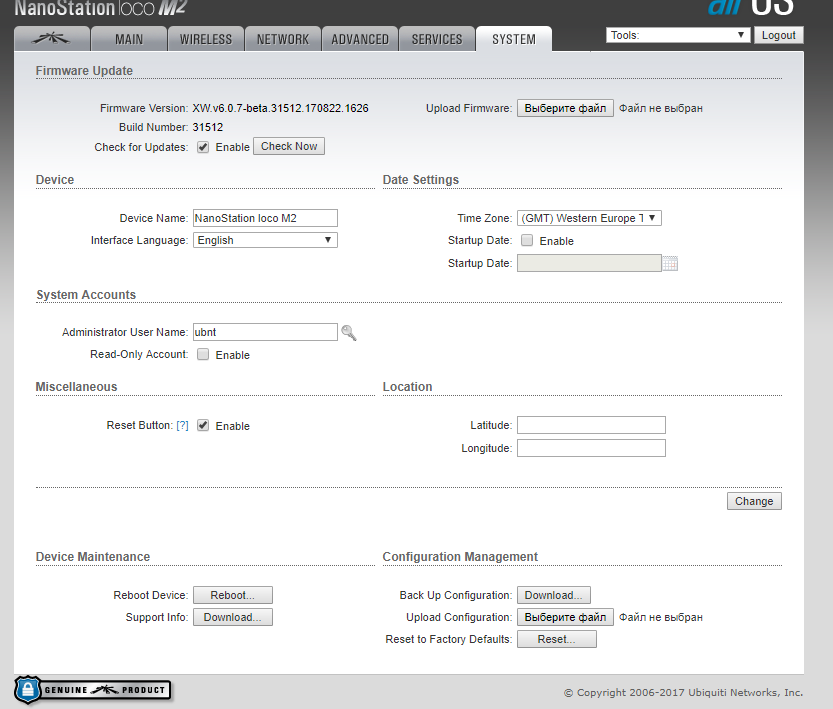The width and height of the screenshot is (833, 709).
Task: Click the Device Maintenance section heading
Action: click(93, 557)
